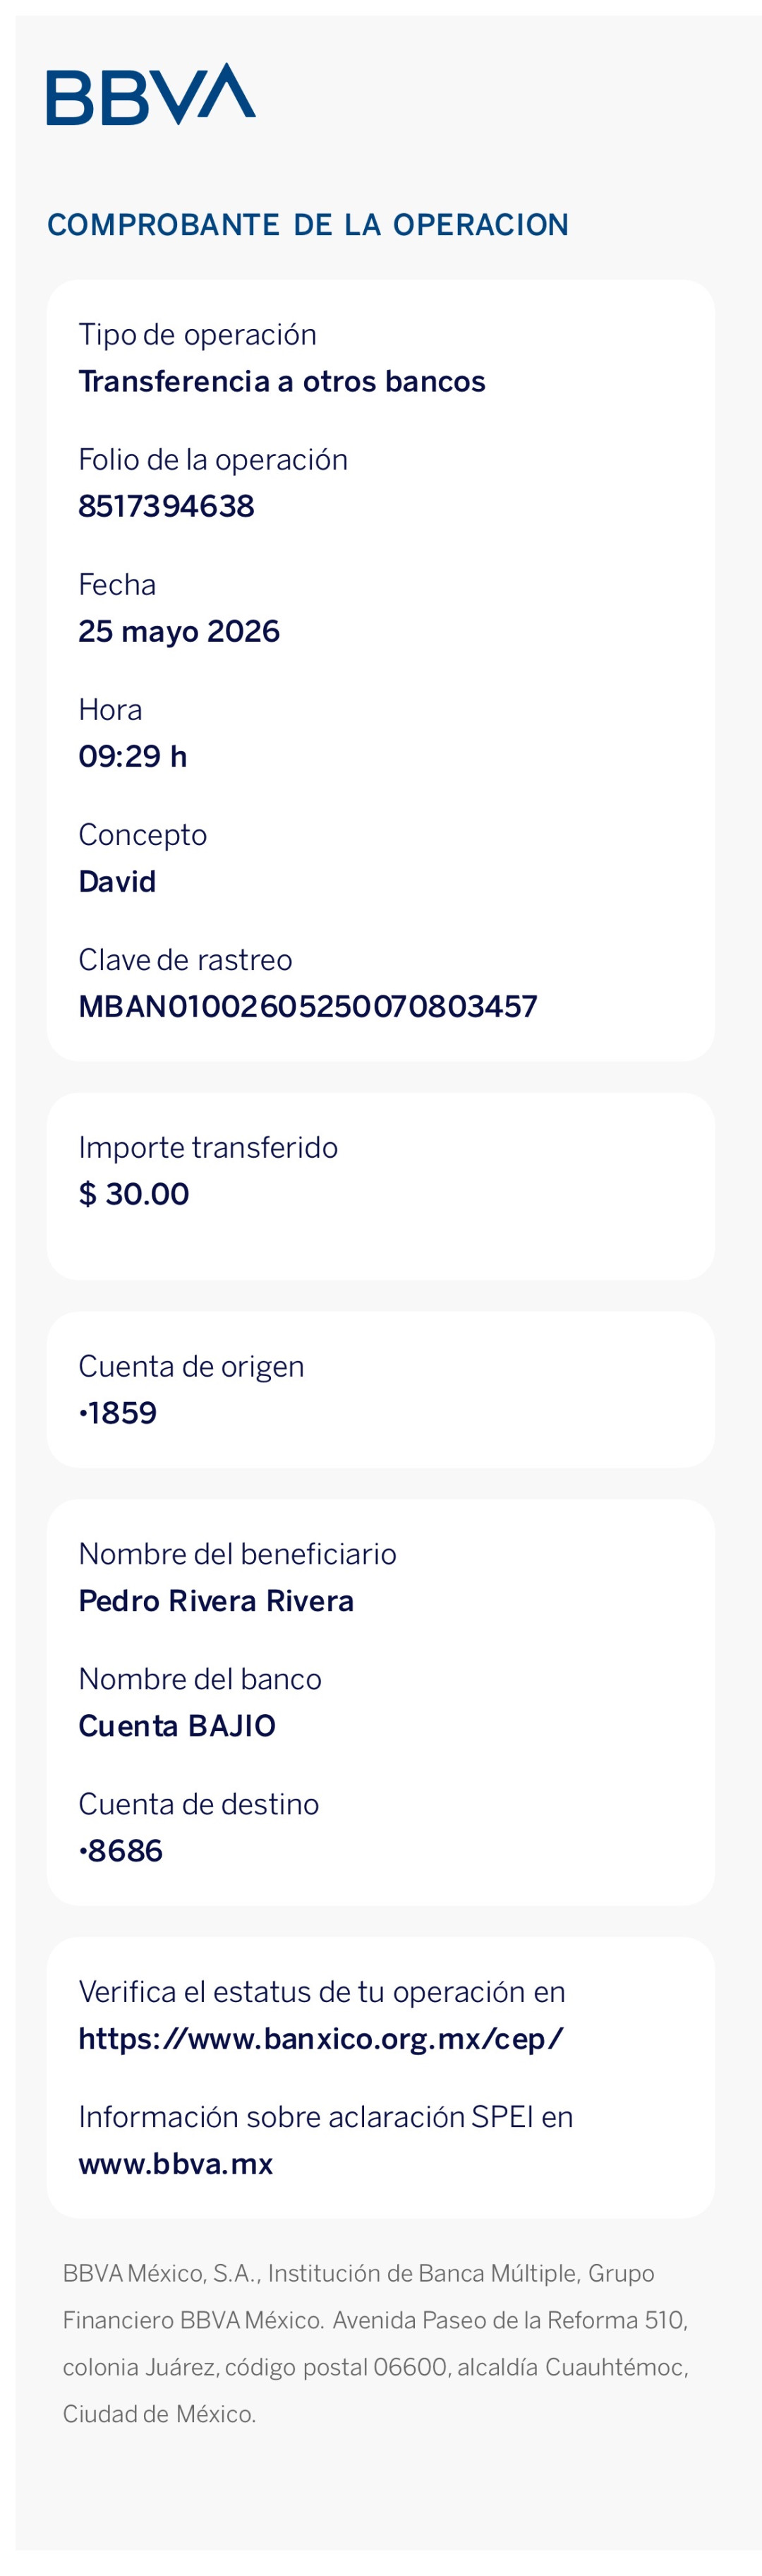
Task: Click the BBVA México legal address footer
Action: point(375,2344)
